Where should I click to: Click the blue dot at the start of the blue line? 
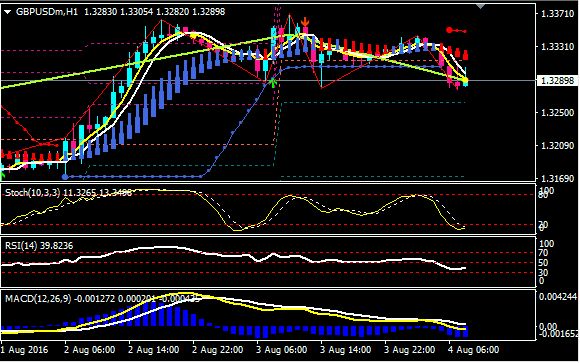65,177
